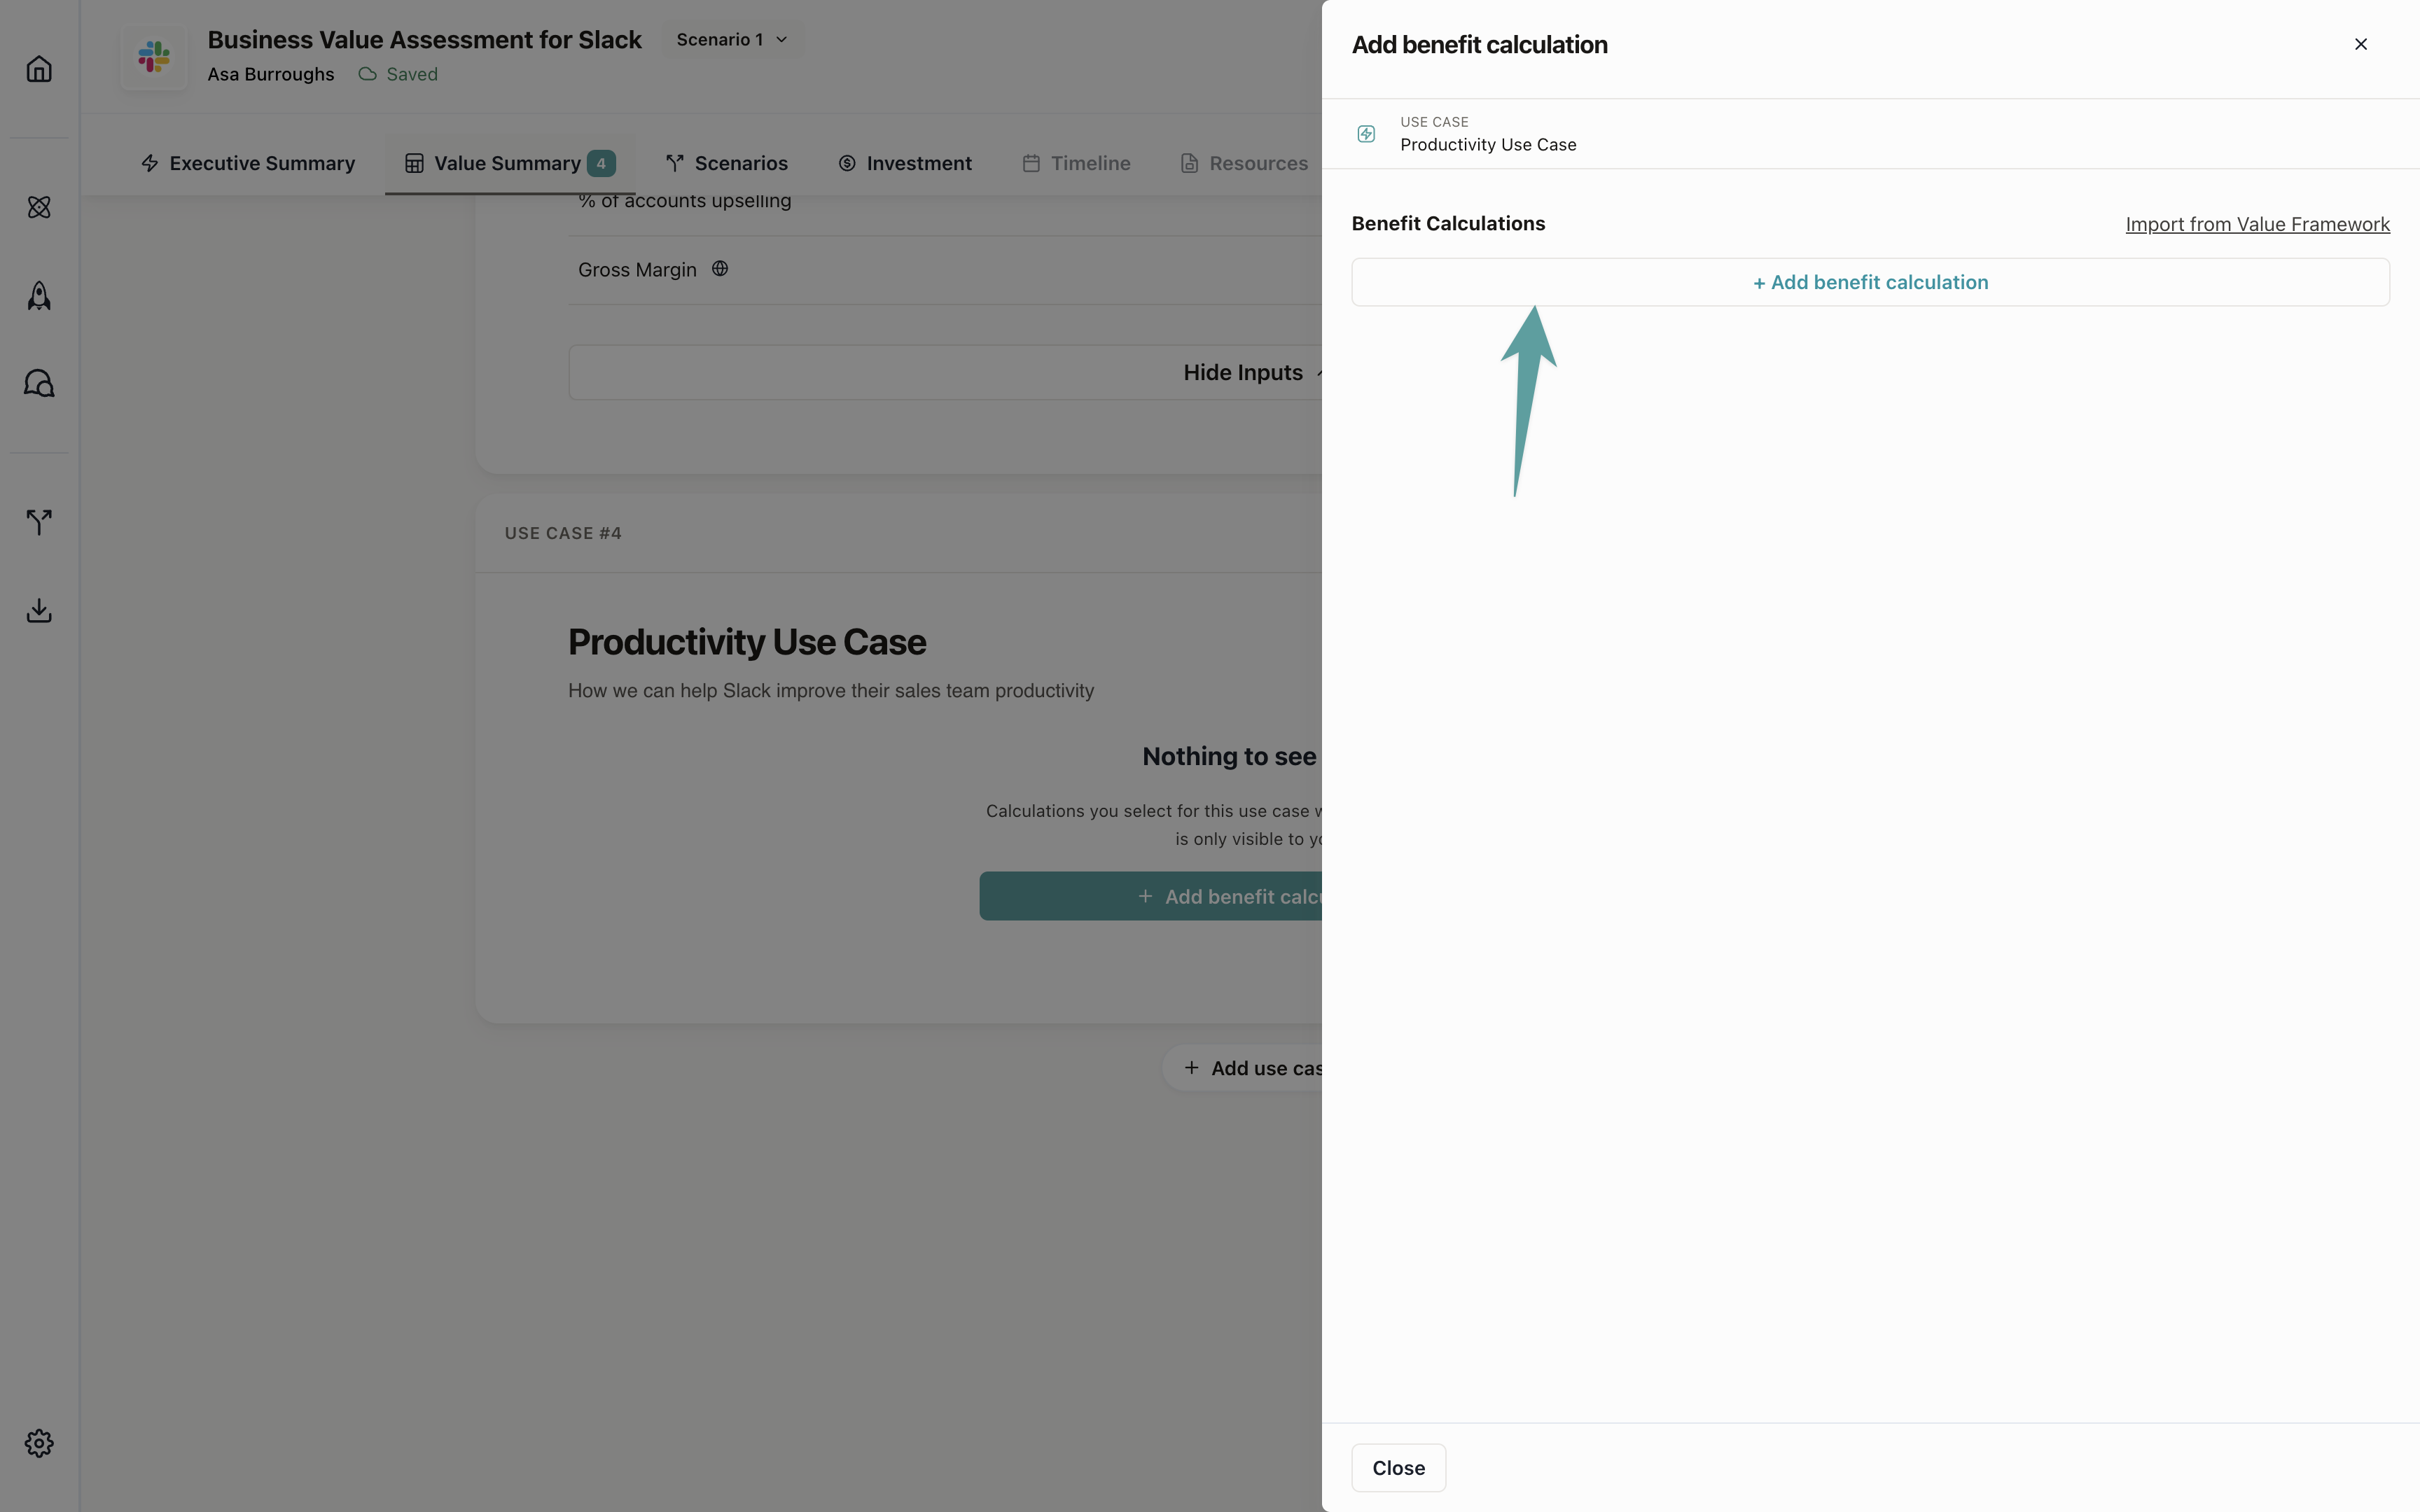2420x1512 pixels.
Task: Click the cloud Saved status icon
Action: tap(367, 74)
